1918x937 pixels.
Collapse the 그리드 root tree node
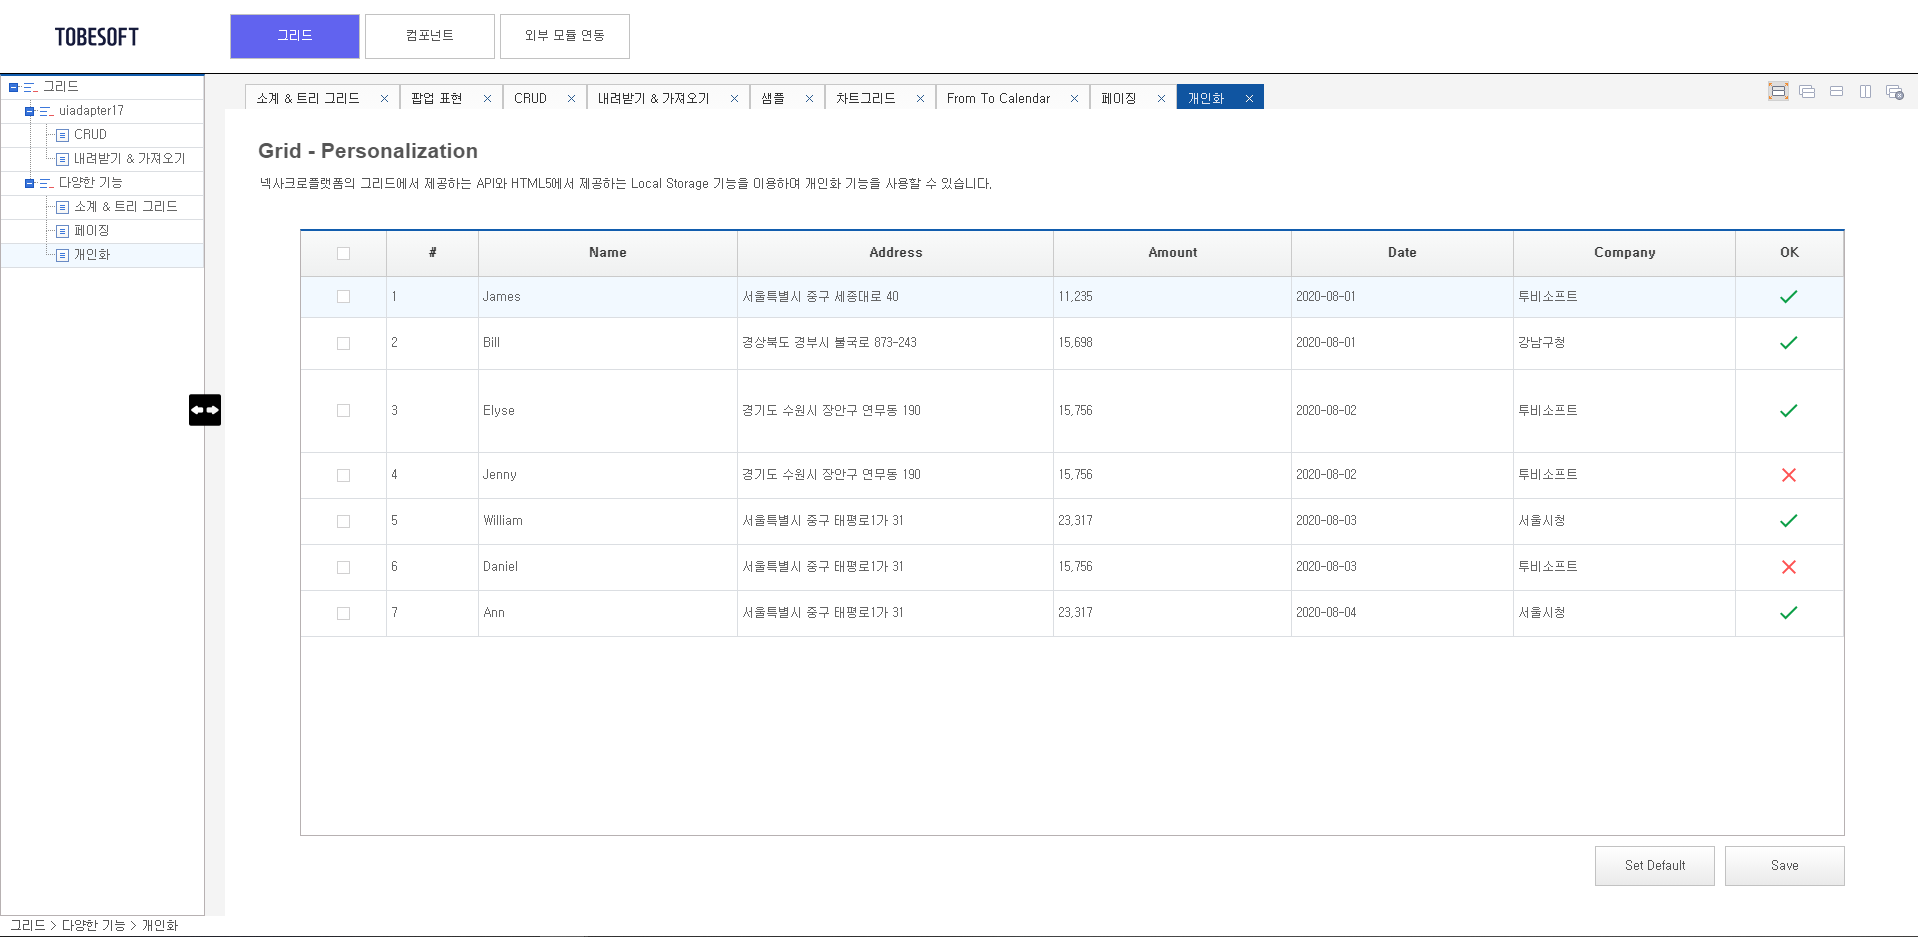pos(11,86)
